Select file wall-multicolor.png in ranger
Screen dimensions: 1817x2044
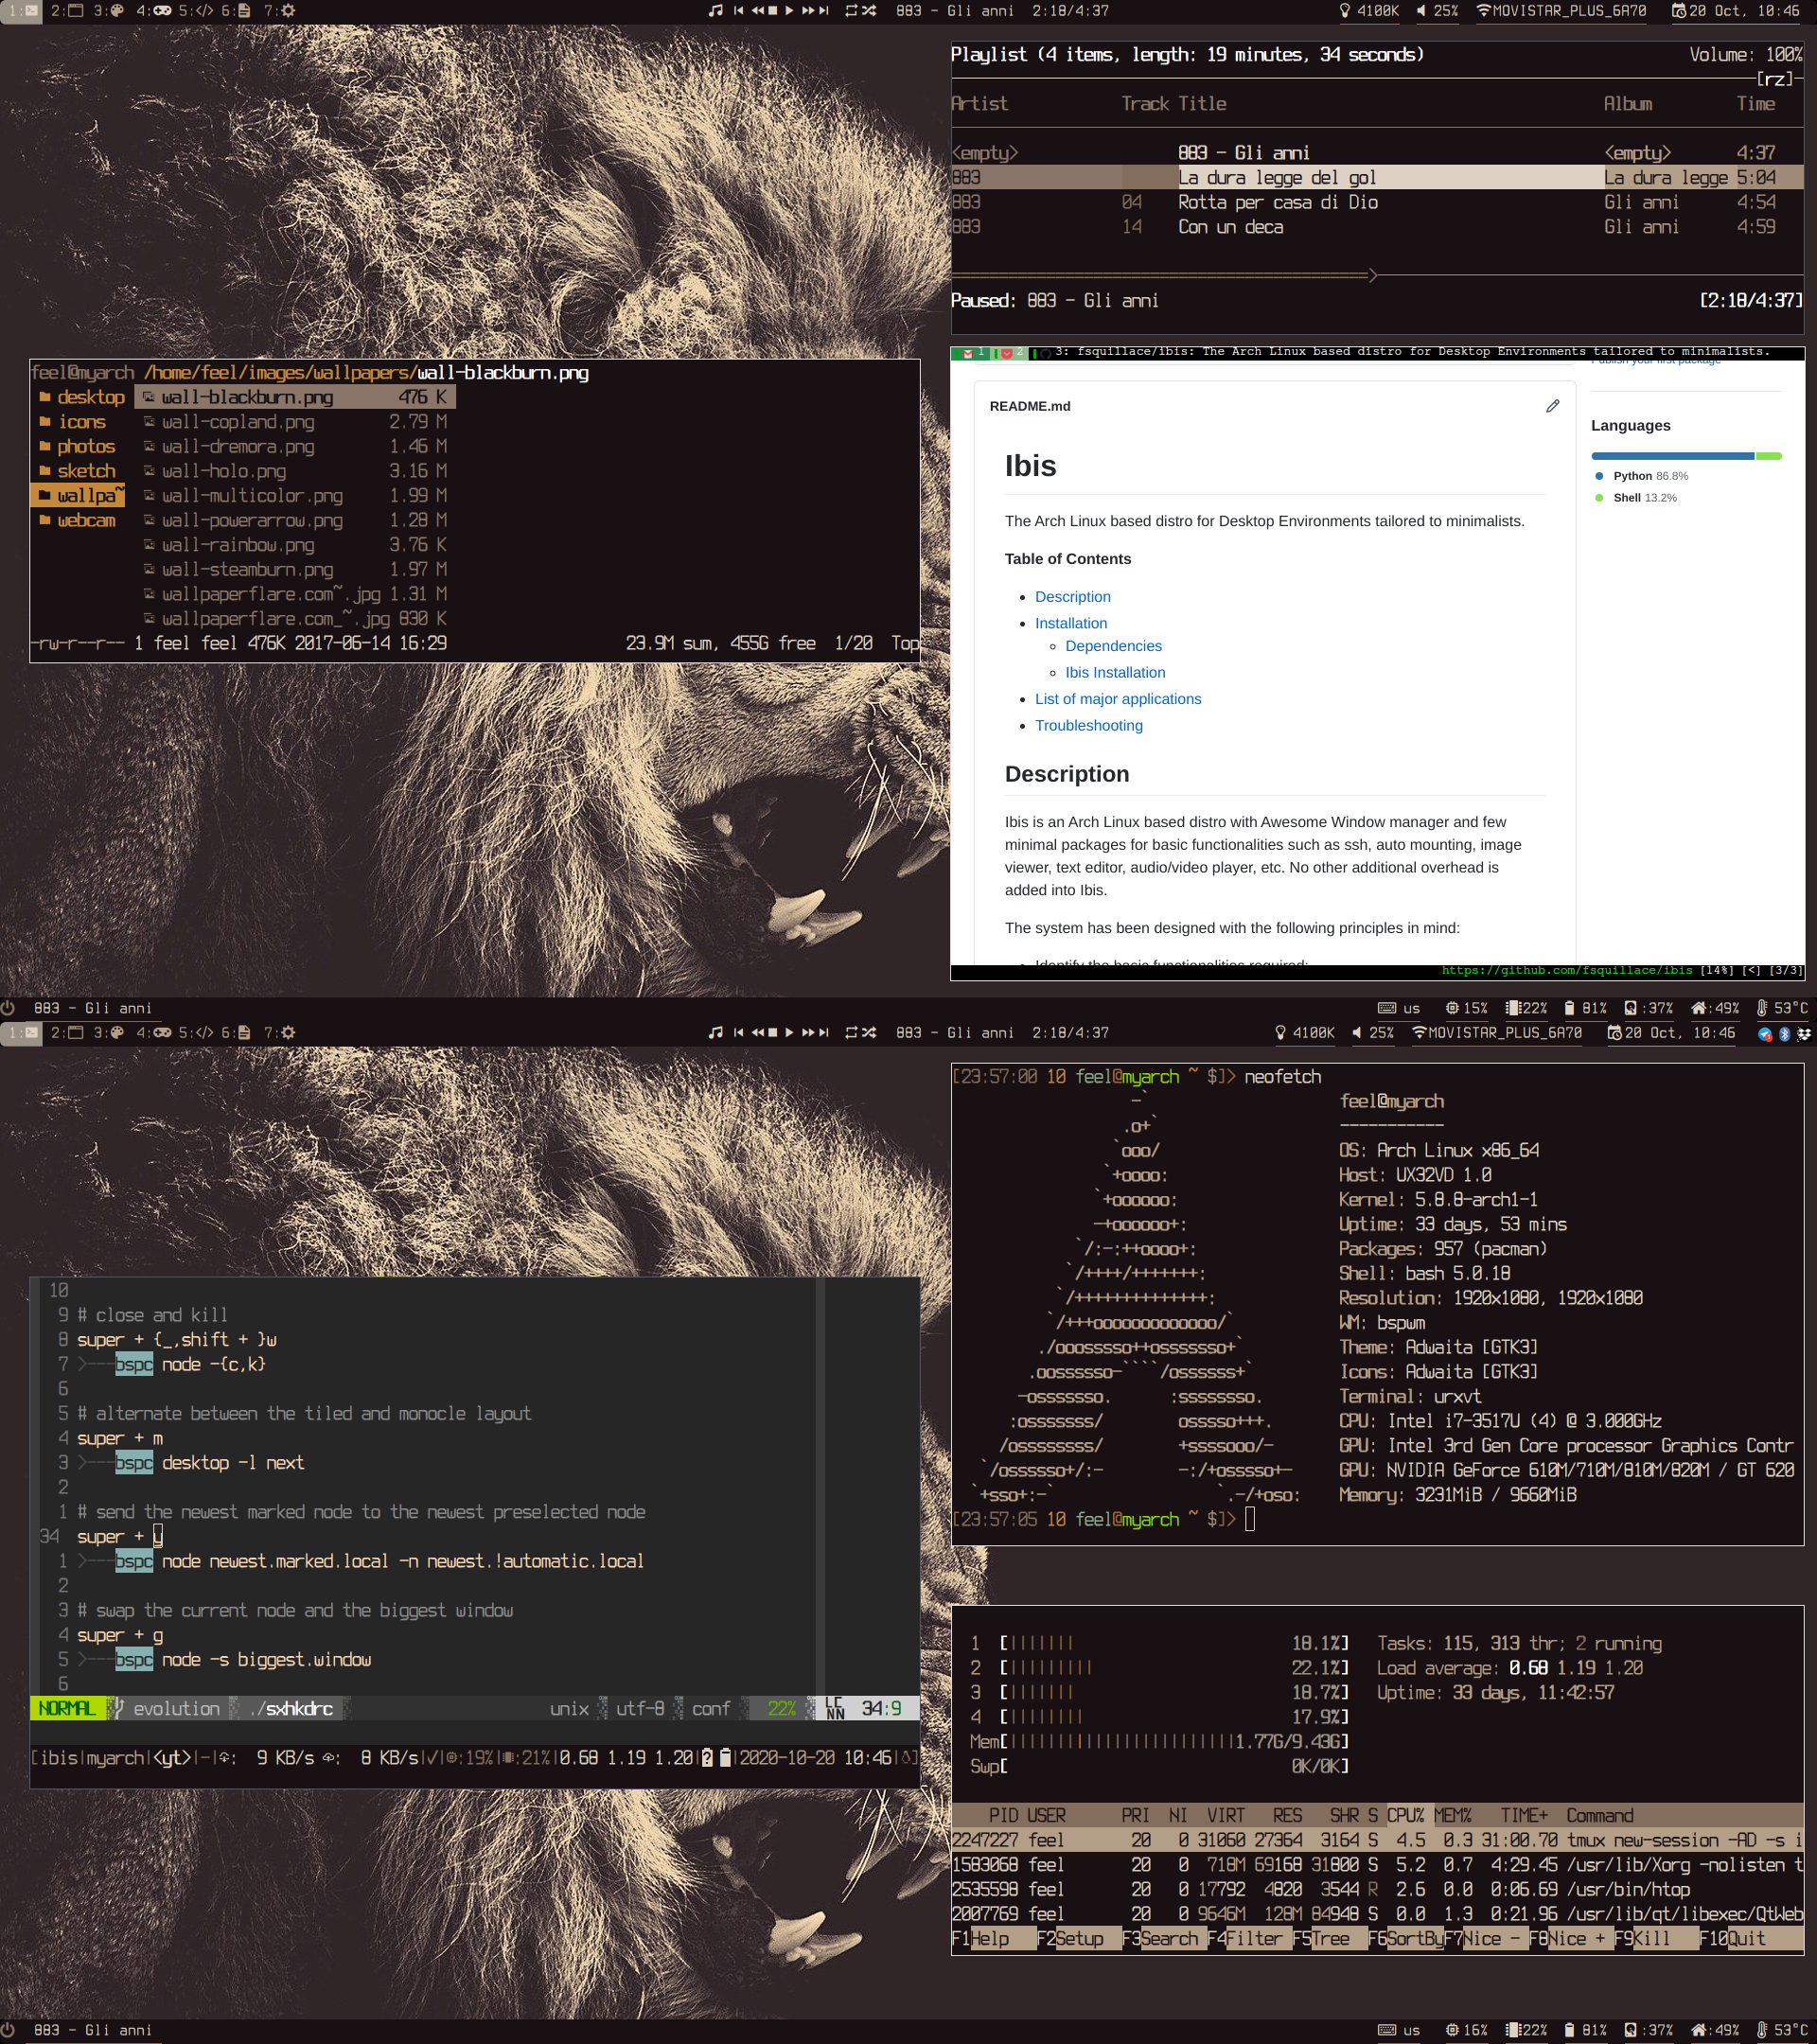[x=295, y=496]
